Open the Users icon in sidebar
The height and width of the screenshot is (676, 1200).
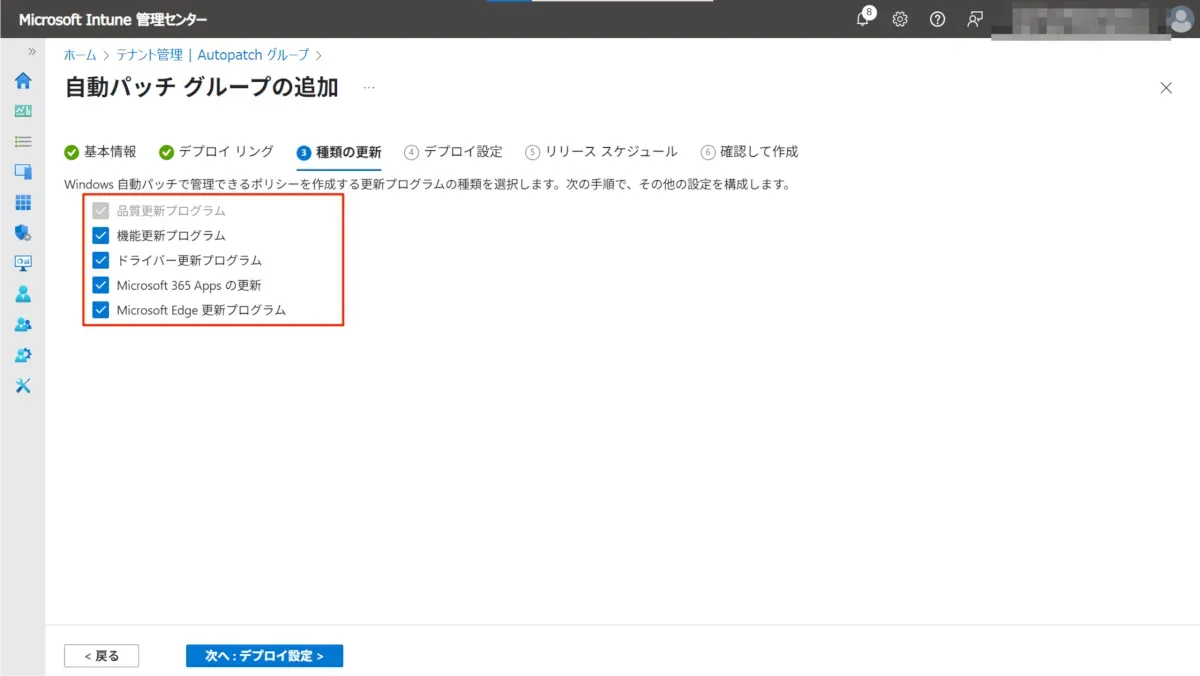[x=23, y=294]
